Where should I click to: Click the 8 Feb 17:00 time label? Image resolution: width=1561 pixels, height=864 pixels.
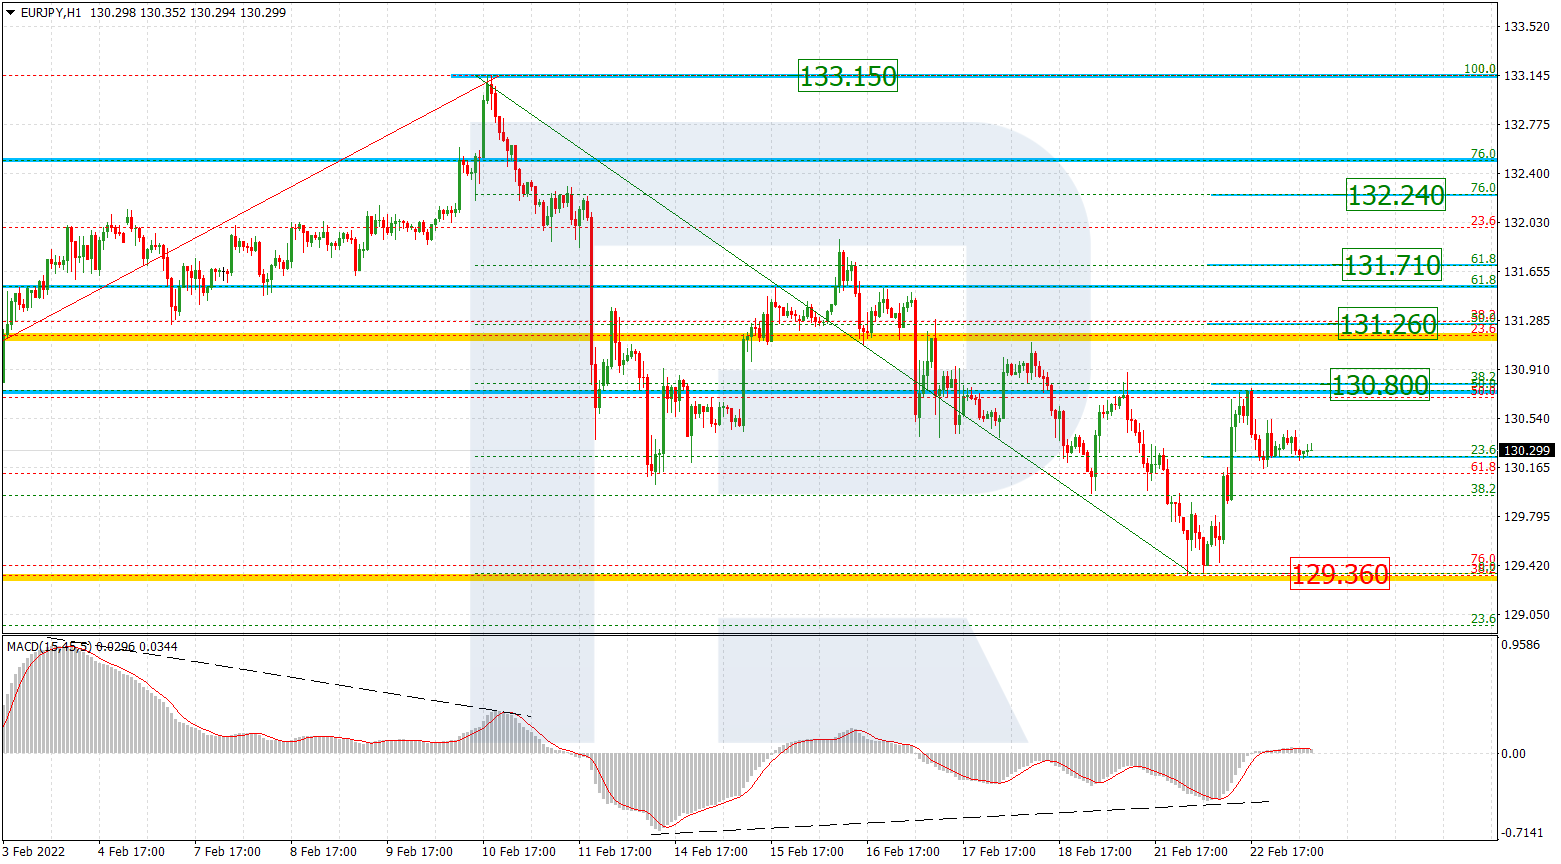click(324, 852)
